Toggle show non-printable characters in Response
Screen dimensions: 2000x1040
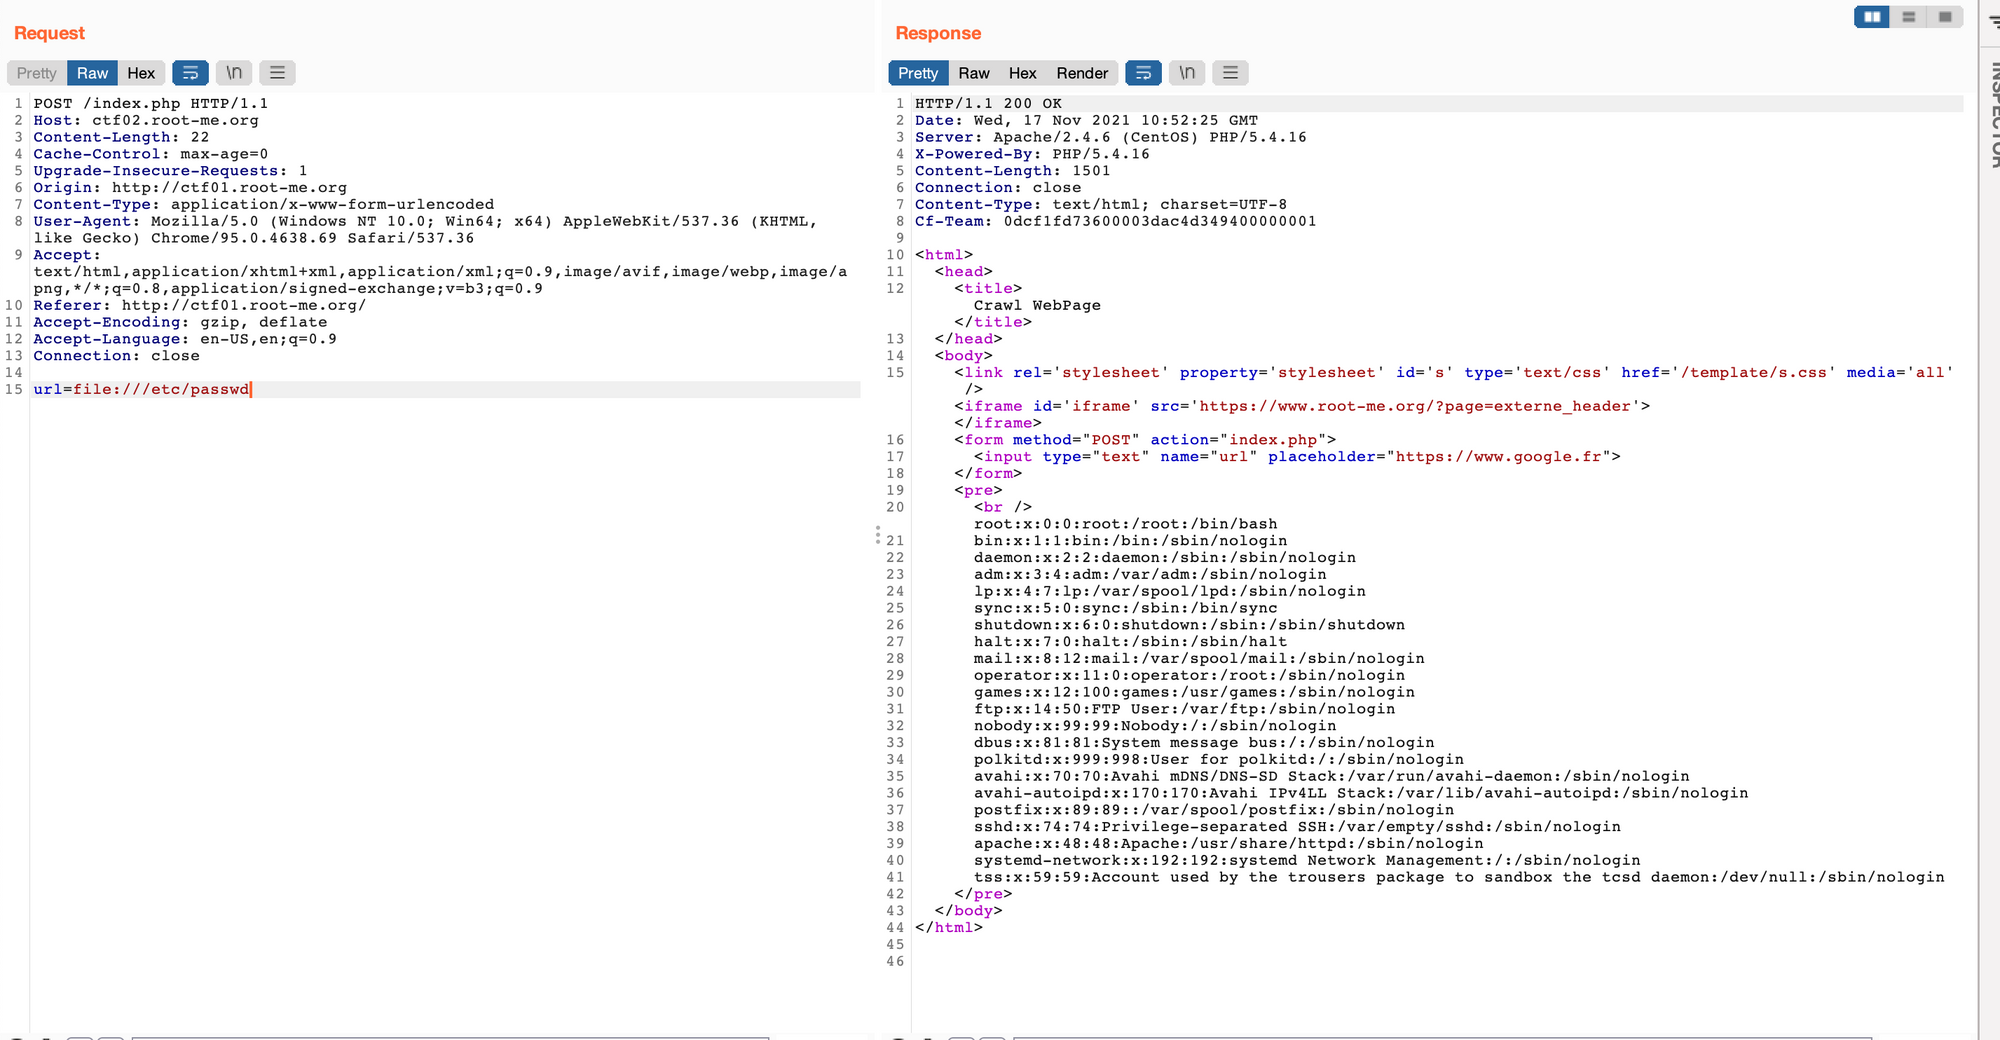pos(1187,73)
